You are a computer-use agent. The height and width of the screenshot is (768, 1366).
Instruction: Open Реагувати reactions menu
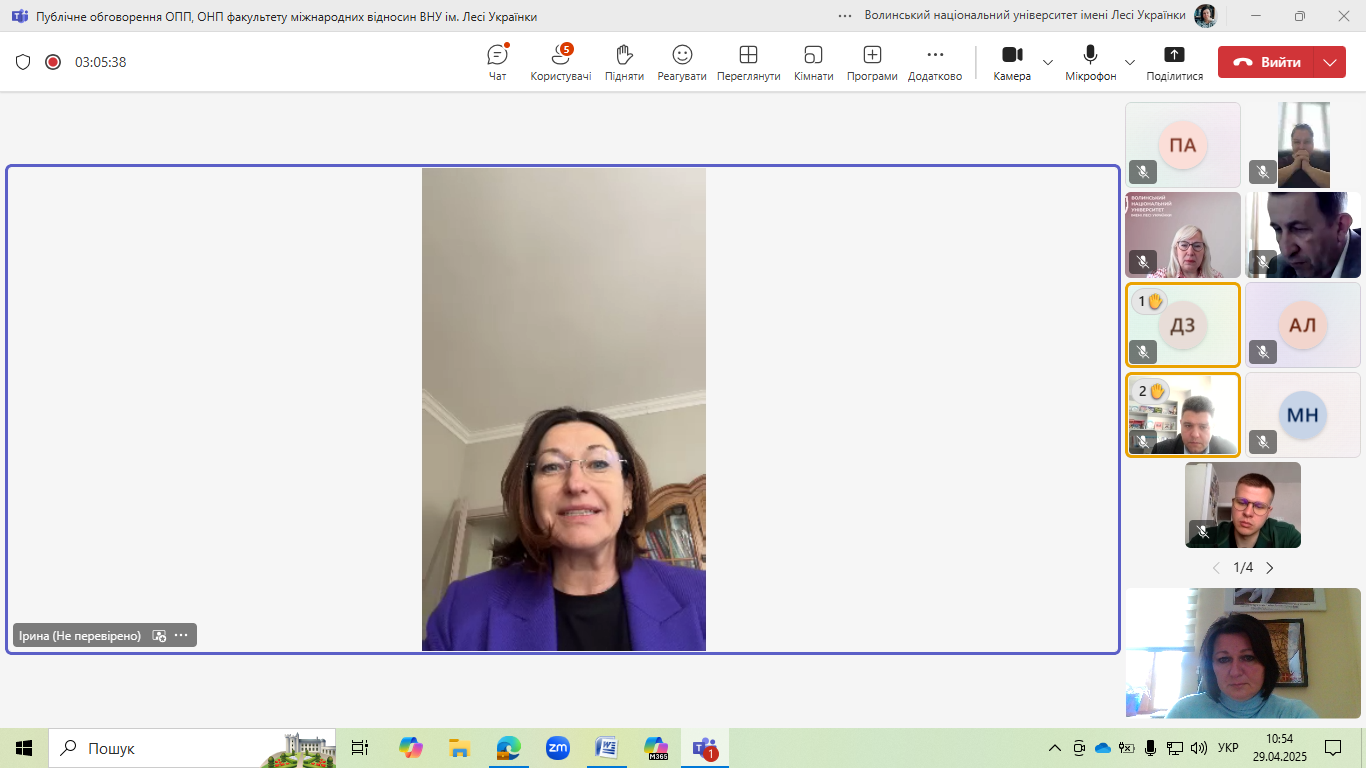click(682, 62)
